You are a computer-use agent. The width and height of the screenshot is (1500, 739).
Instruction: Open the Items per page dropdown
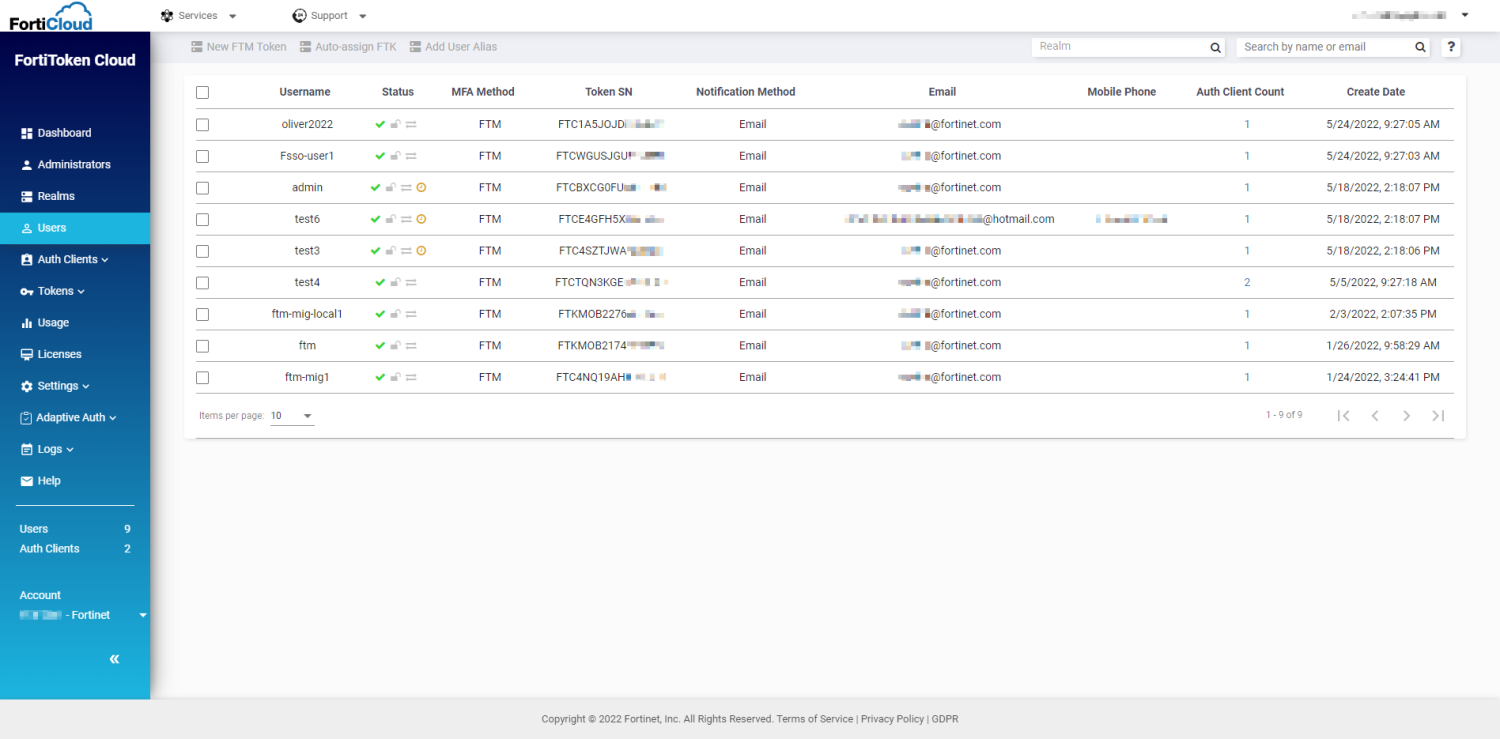point(292,415)
